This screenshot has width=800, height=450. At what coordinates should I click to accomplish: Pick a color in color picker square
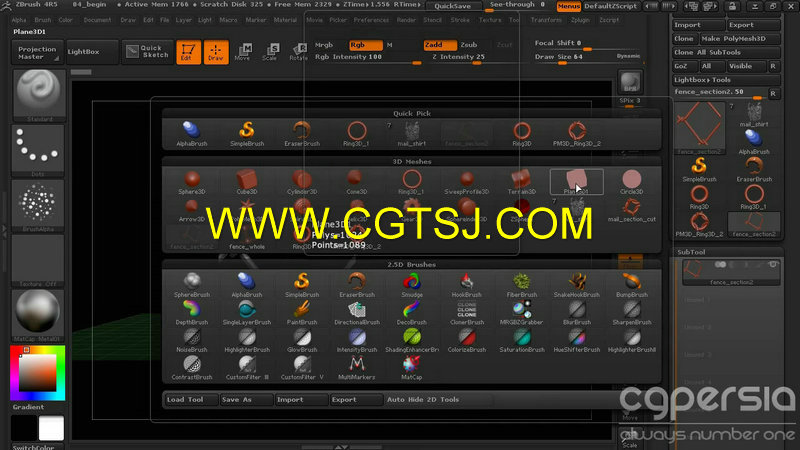click(37, 373)
